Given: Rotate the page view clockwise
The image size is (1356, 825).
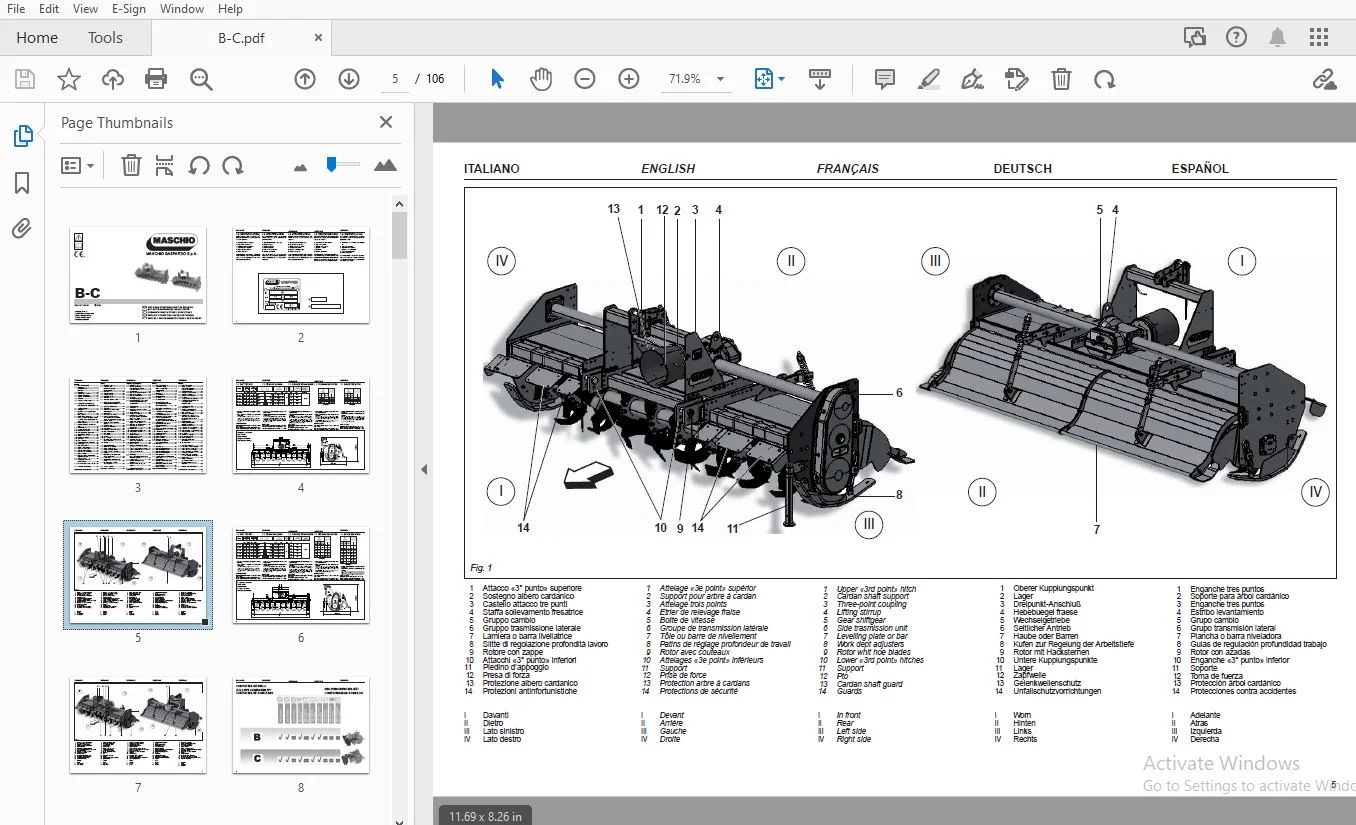Looking at the screenshot, I should click(1104, 79).
